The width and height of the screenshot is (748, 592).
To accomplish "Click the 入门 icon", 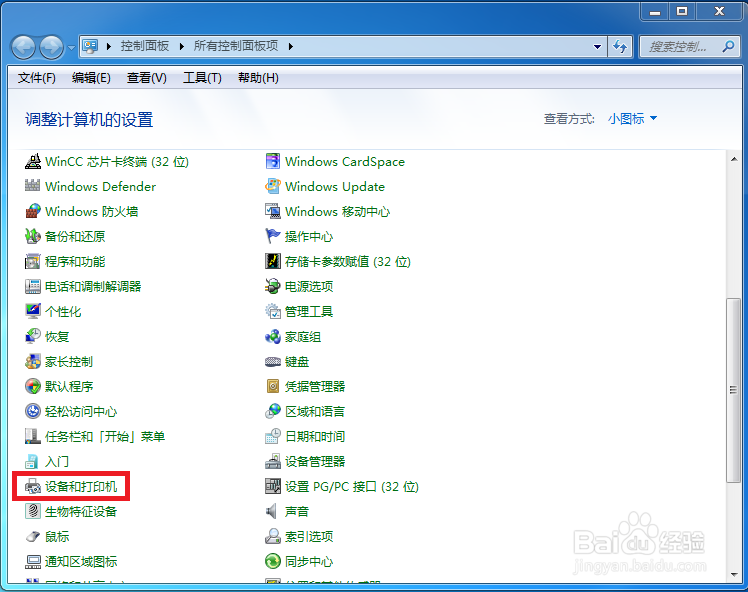I will coord(32,461).
